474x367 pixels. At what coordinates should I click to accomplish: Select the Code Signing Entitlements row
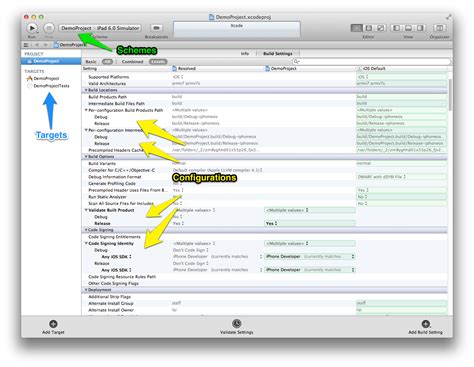pos(265,237)
